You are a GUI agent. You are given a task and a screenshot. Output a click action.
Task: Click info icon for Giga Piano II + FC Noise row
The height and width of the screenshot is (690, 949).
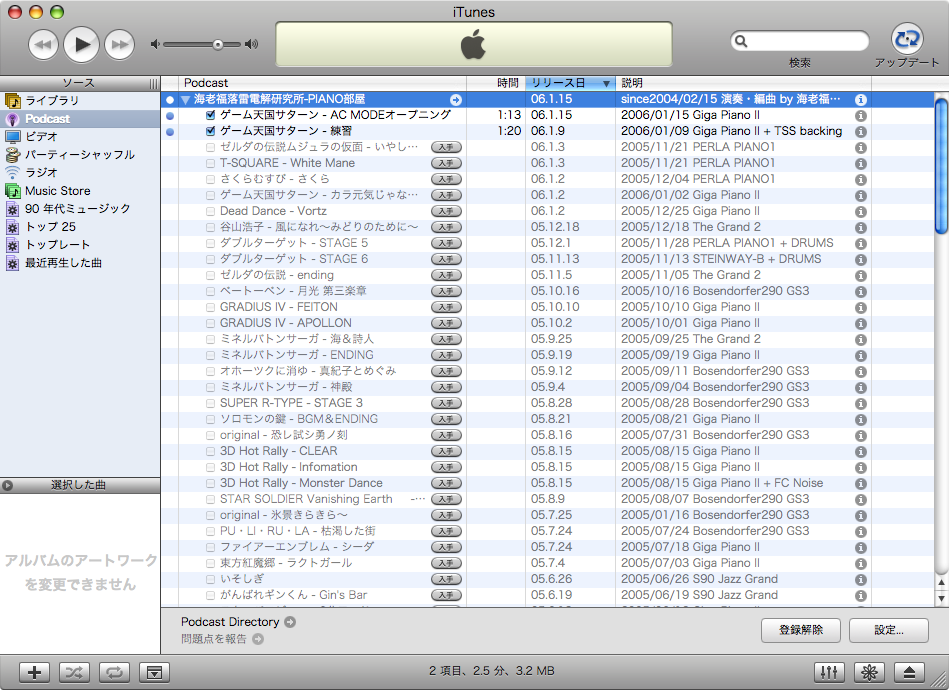[x=861, y=484]
